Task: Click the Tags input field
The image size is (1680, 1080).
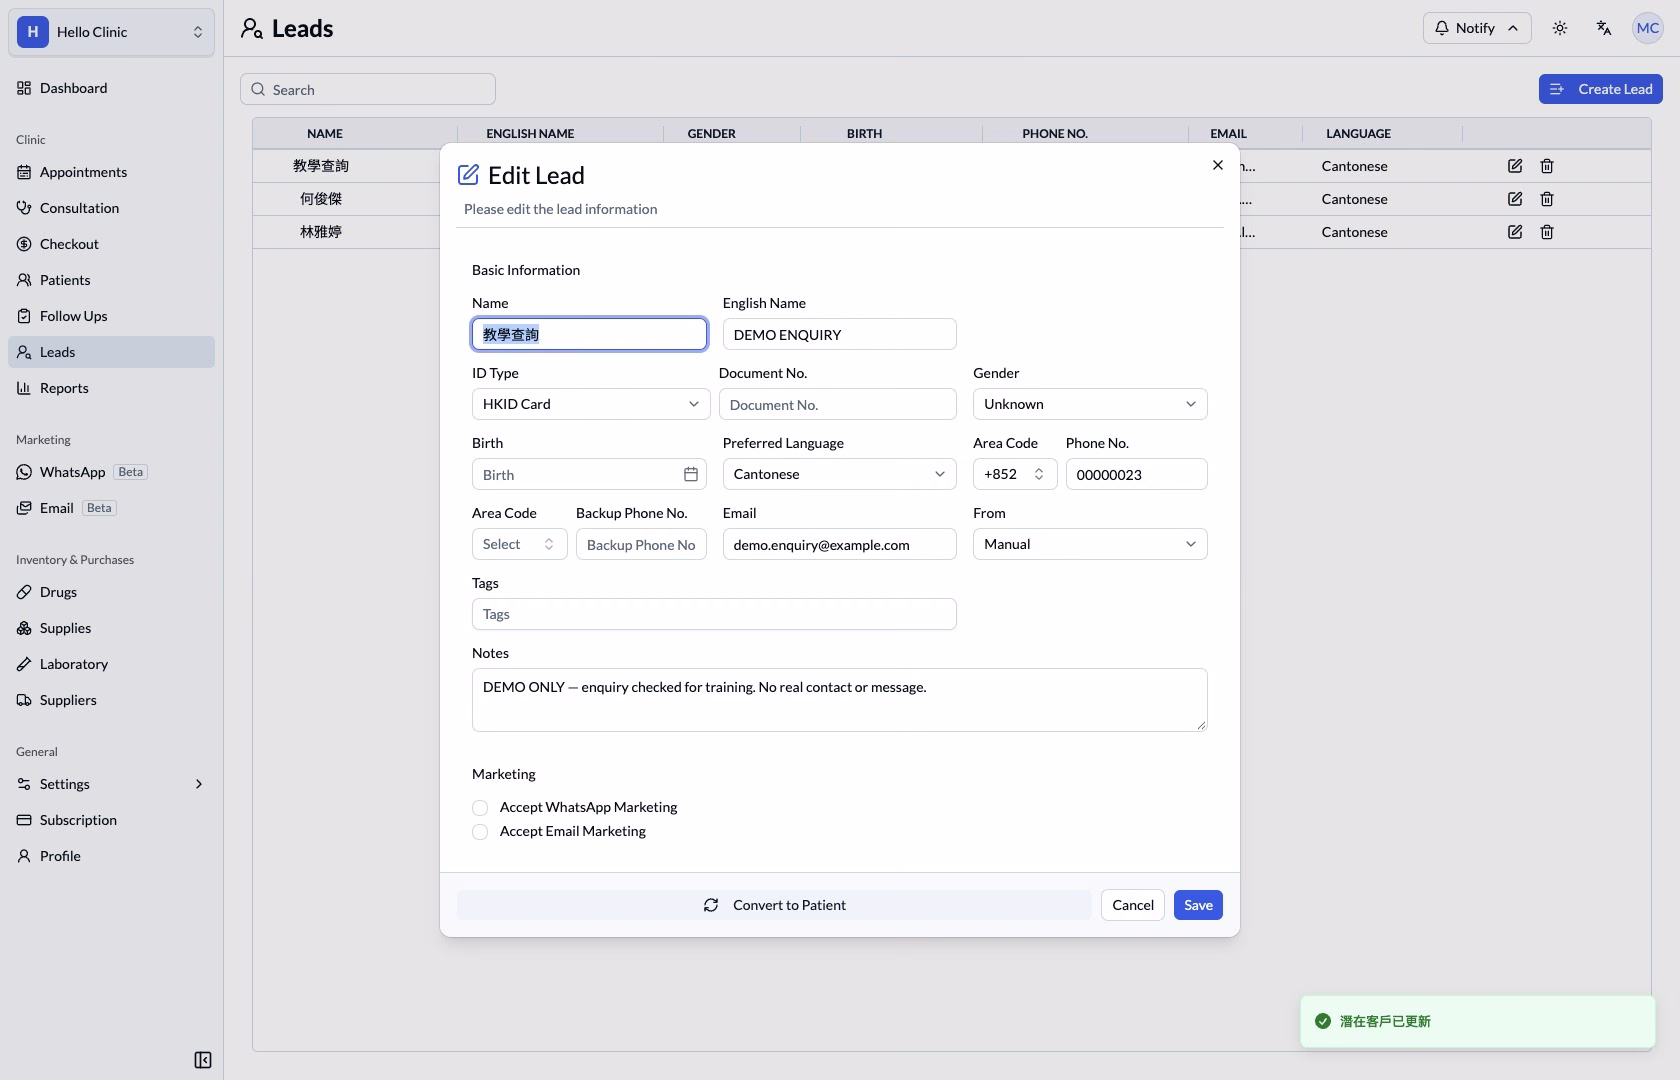Action: click(x=714, y=614)
